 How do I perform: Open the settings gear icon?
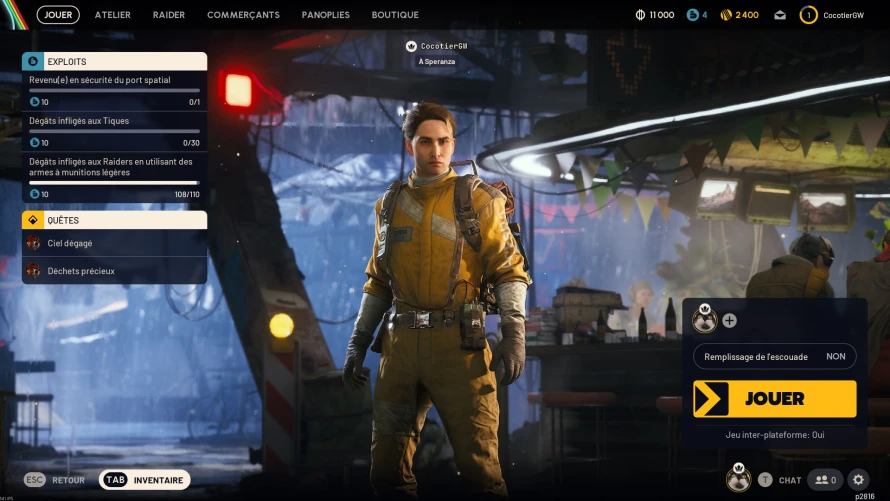858,480
